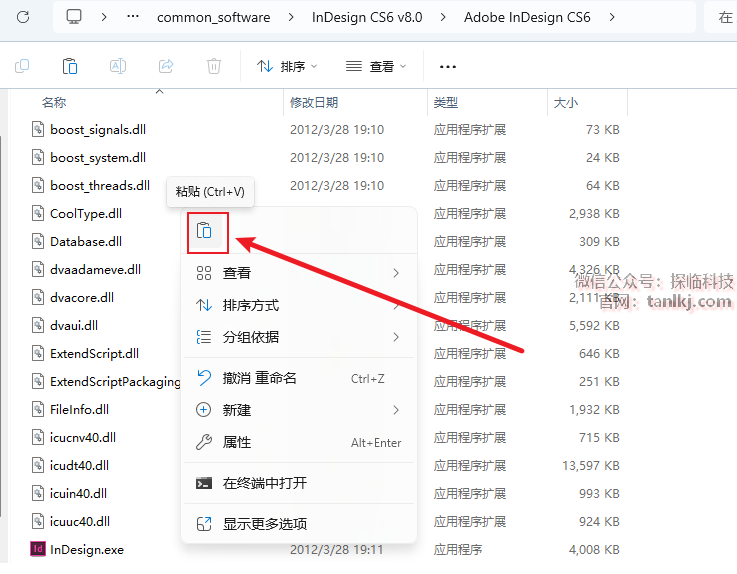This screenshot has width=737, height=574.
Task: Click common_software breadcrumb segment
Action: (x=213, y=17)
